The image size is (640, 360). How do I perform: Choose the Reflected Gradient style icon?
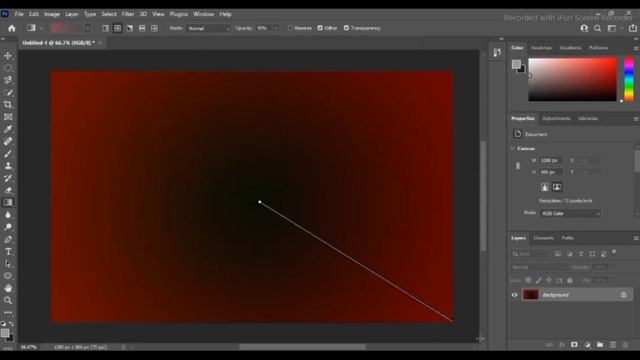click(142, 28)
